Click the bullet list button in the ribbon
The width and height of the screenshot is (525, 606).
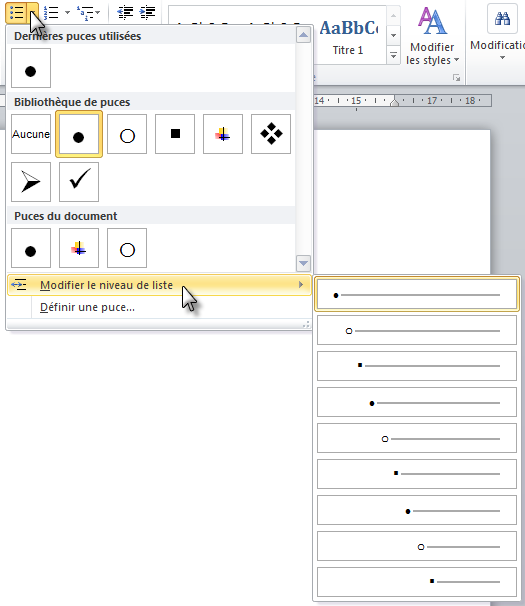coord(17,12)
